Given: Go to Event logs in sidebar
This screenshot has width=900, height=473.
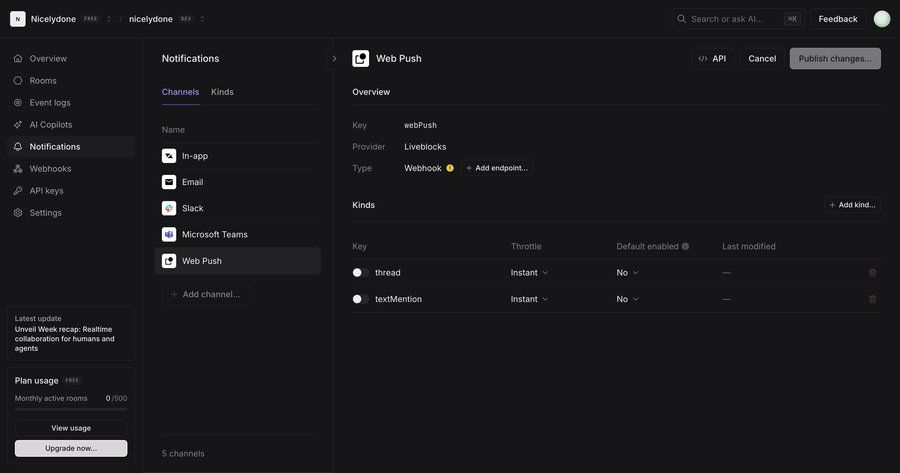Looking at the screenshot, I should [71, 103].
